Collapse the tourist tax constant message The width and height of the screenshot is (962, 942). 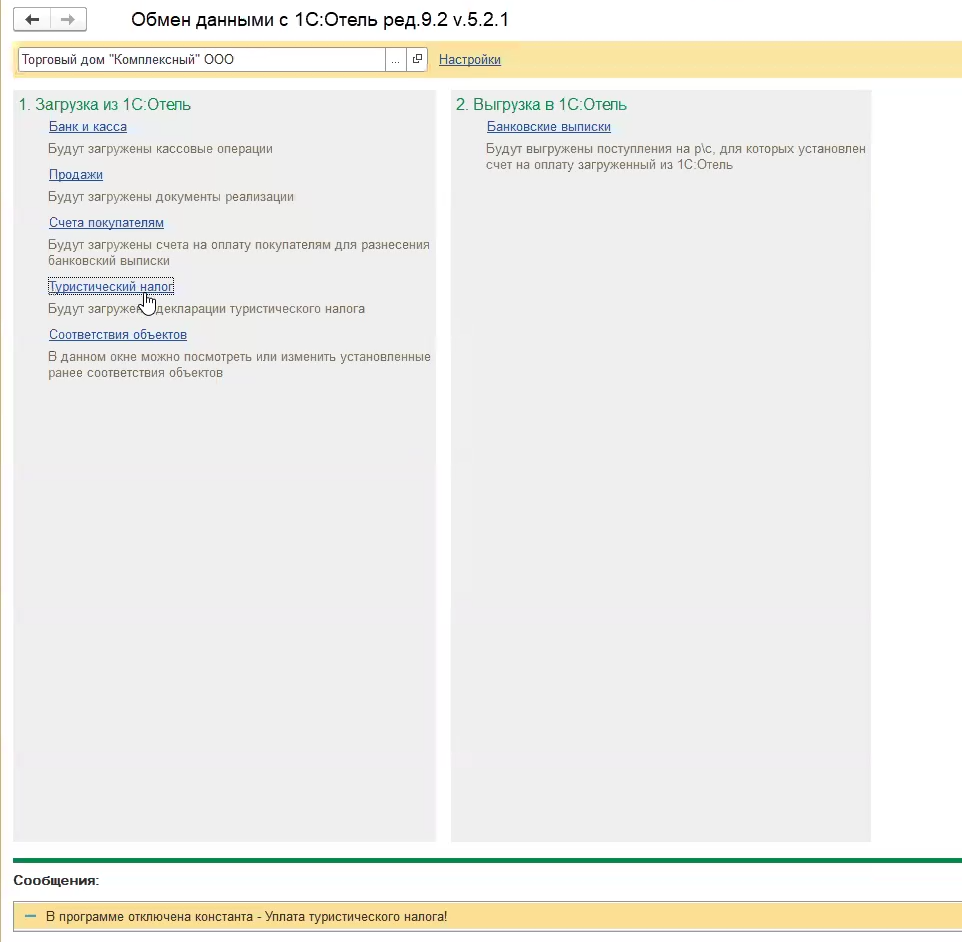[30, 916]
